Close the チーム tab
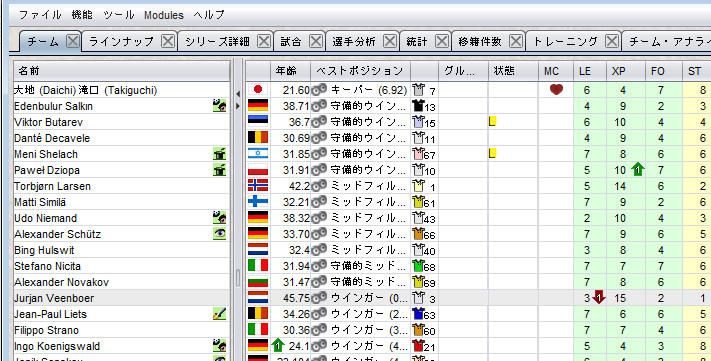This screenshot has width=711, height=361. (x=73, y=41)
